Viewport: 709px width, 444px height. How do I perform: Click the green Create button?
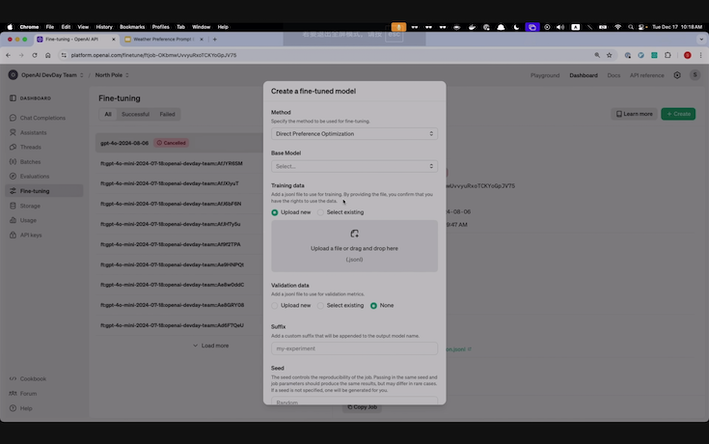click(x=678, y=114)
